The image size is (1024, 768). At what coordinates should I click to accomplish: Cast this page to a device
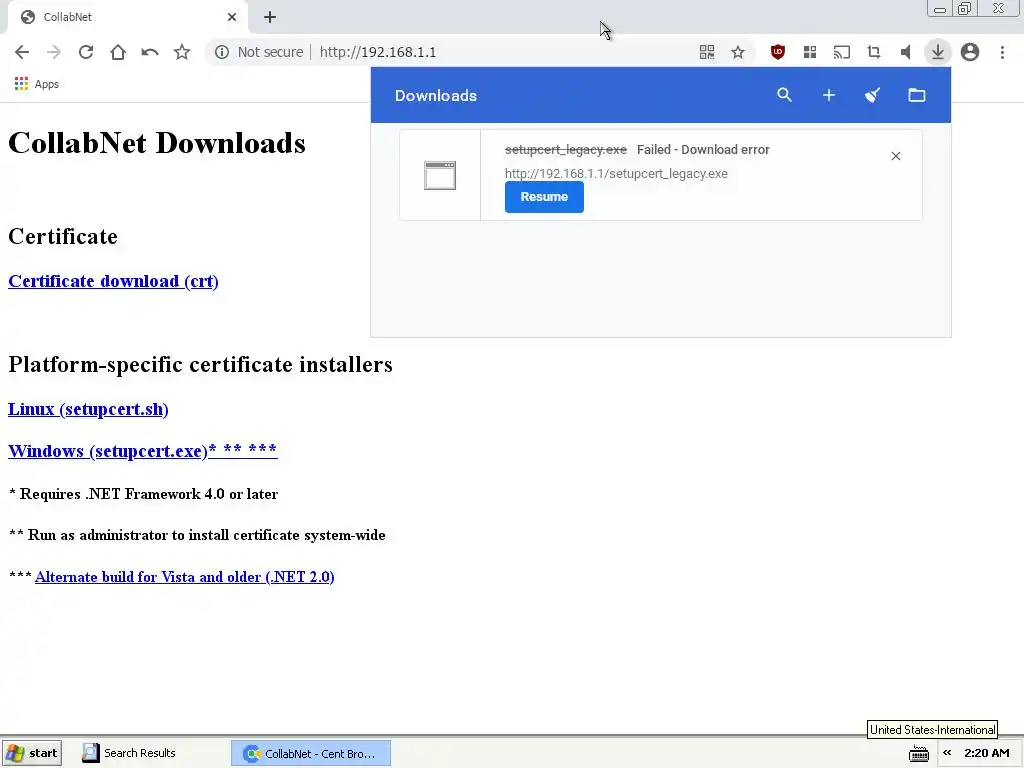(842, 52)
